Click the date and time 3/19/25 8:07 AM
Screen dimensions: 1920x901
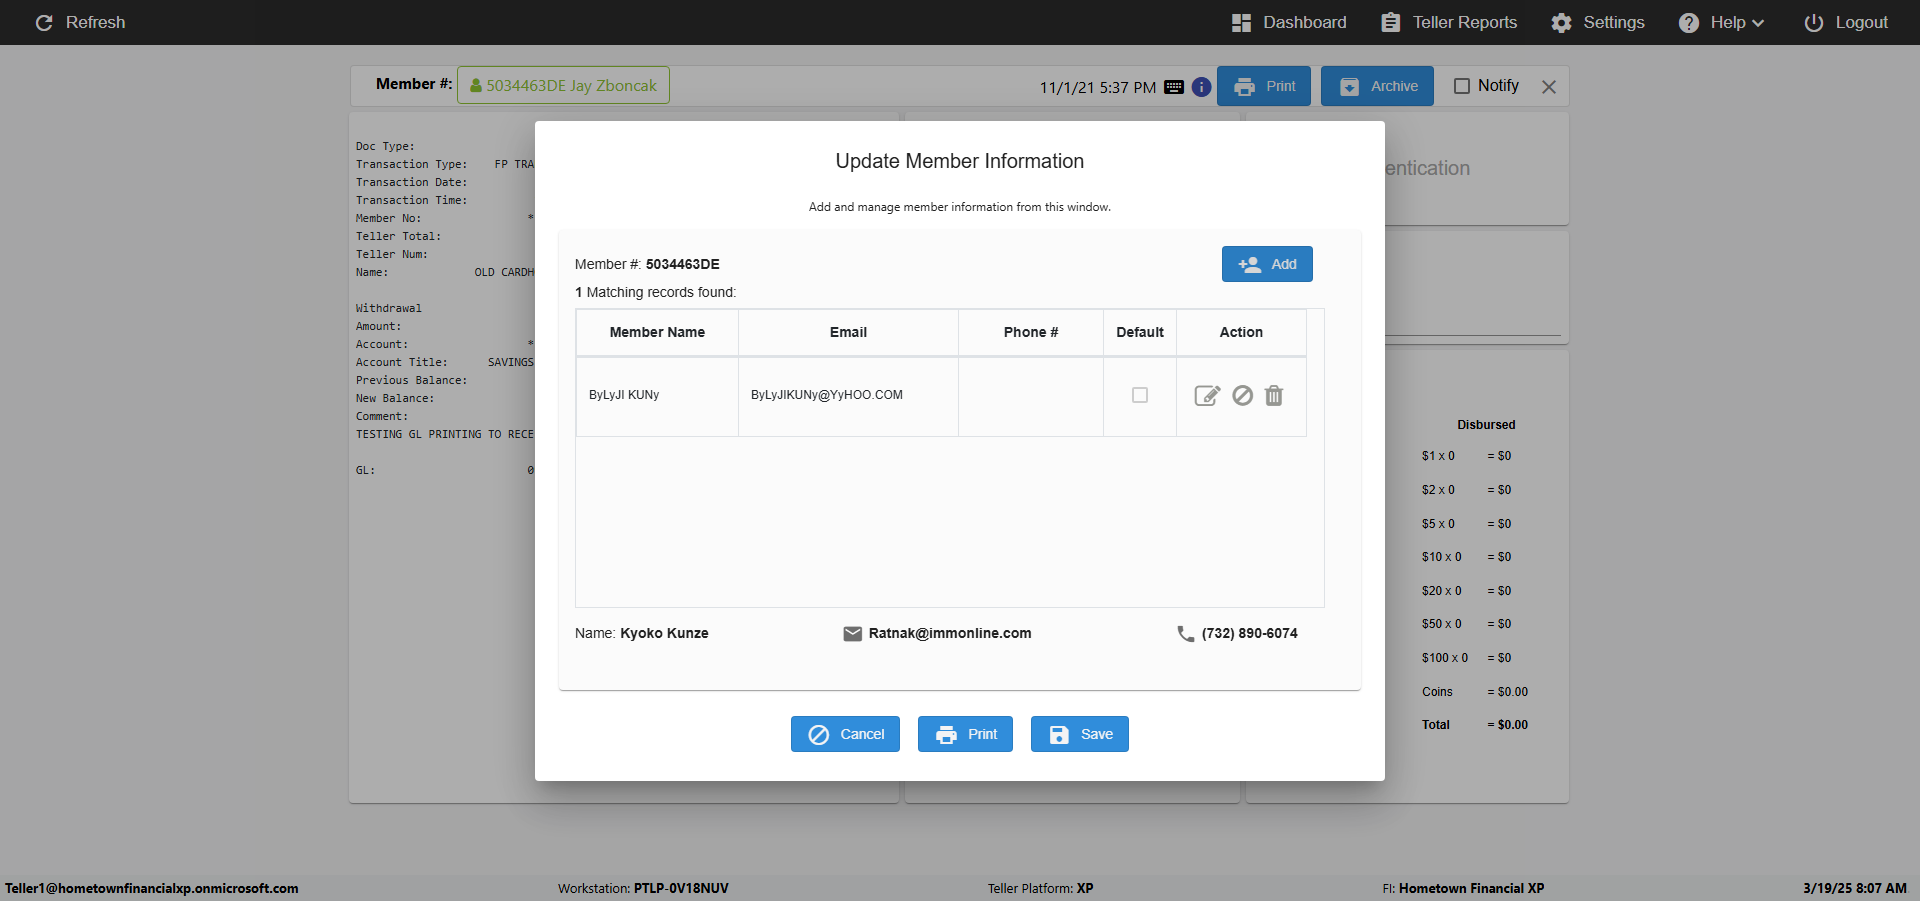[x=1855, y=888]
